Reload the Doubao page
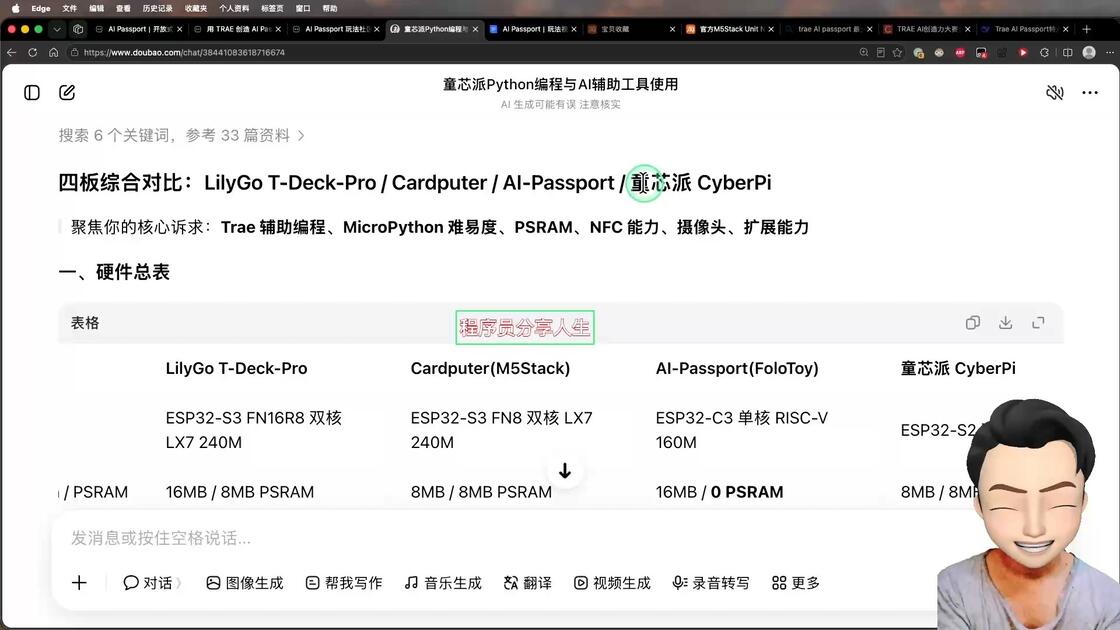Screen dimensions: 1120x630 pyautogui.click(x=32, y=52)
